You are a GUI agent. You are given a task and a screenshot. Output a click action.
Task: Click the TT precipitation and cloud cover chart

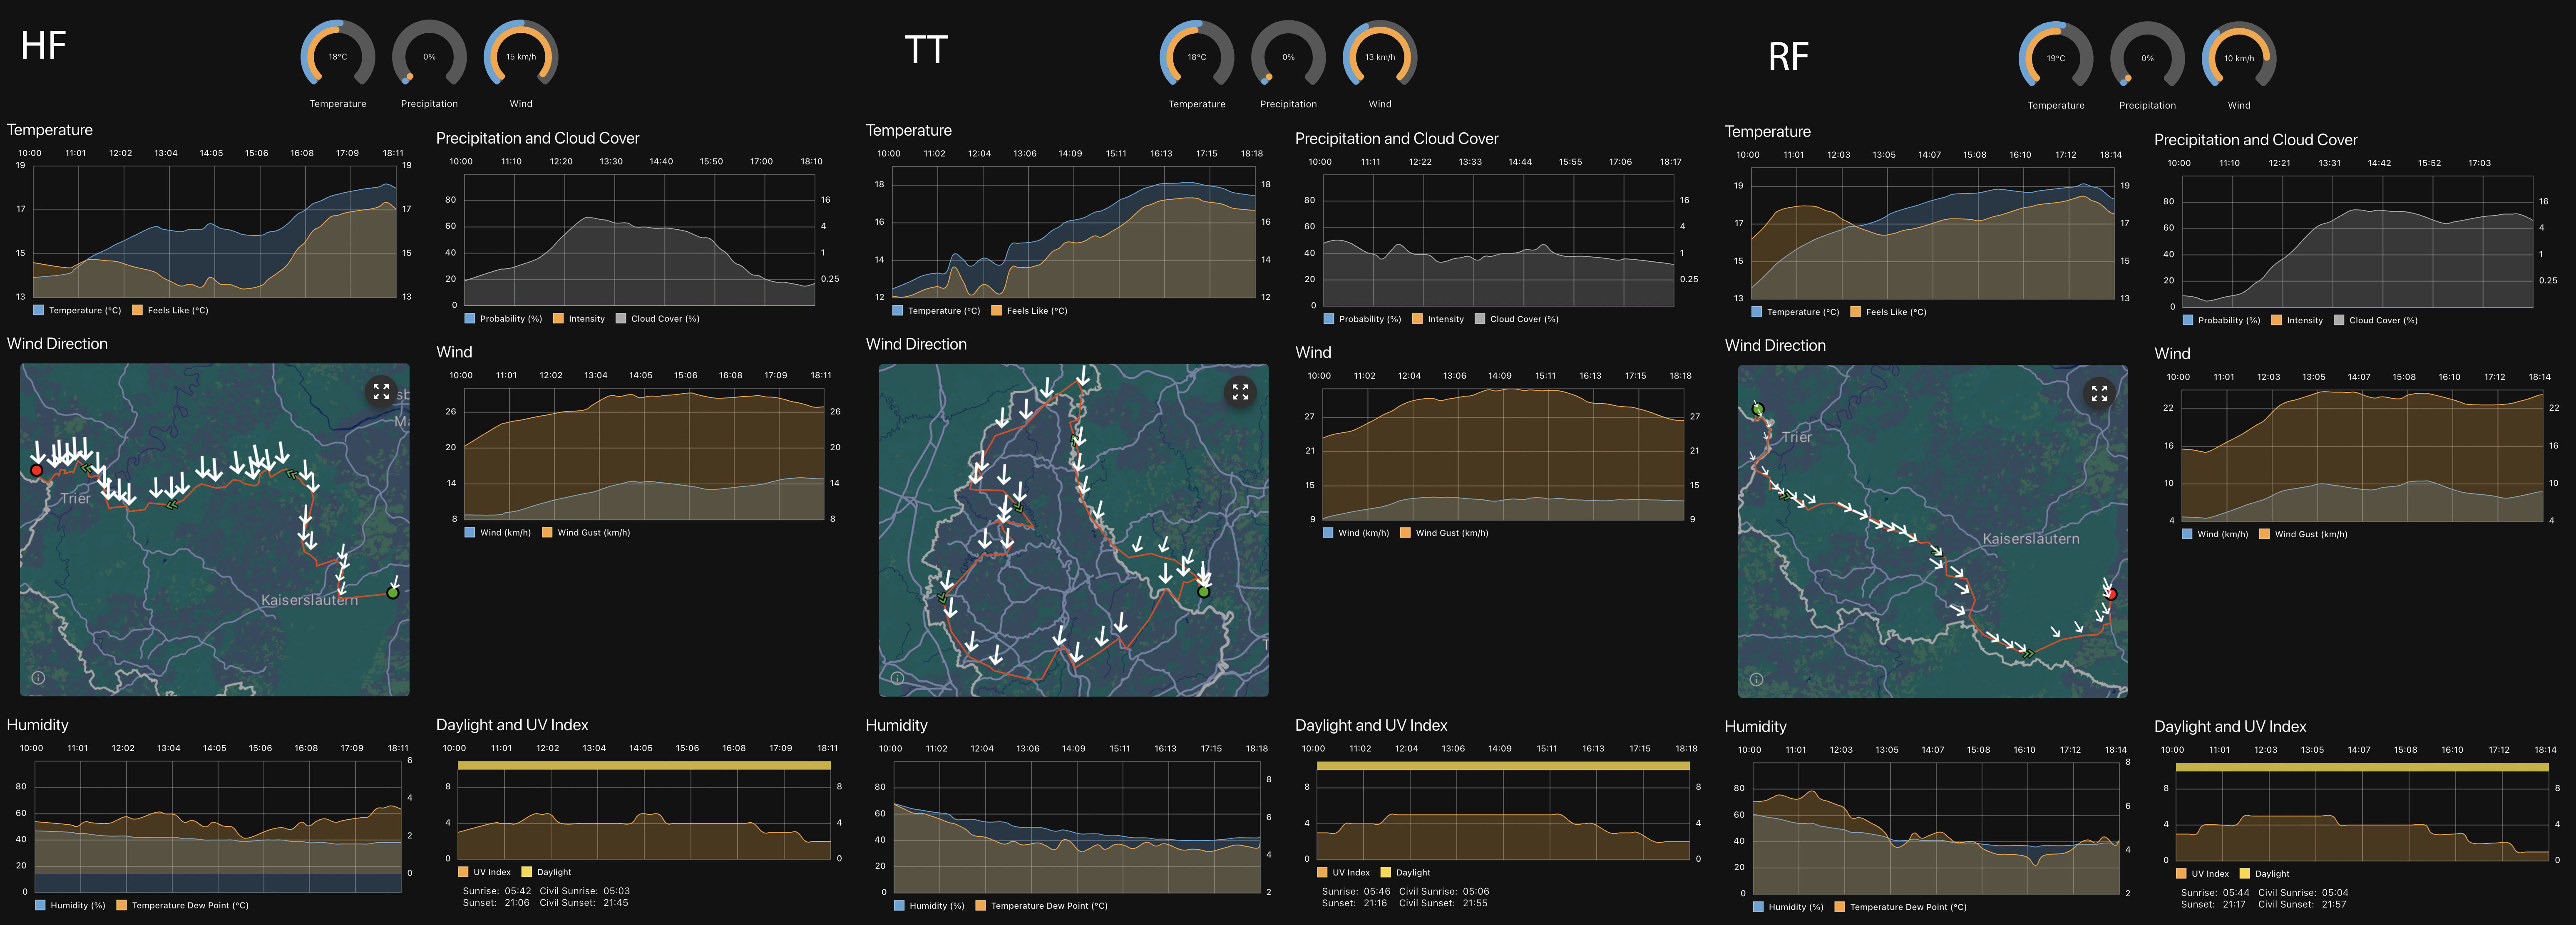coord(1498,240)
